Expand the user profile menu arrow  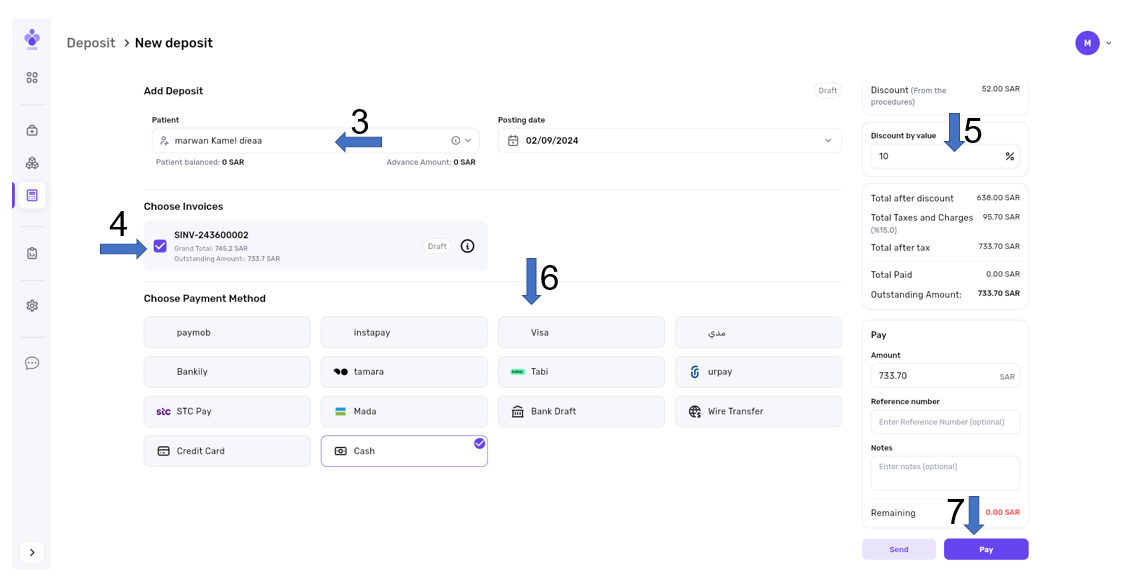(x=1109, y=43)
